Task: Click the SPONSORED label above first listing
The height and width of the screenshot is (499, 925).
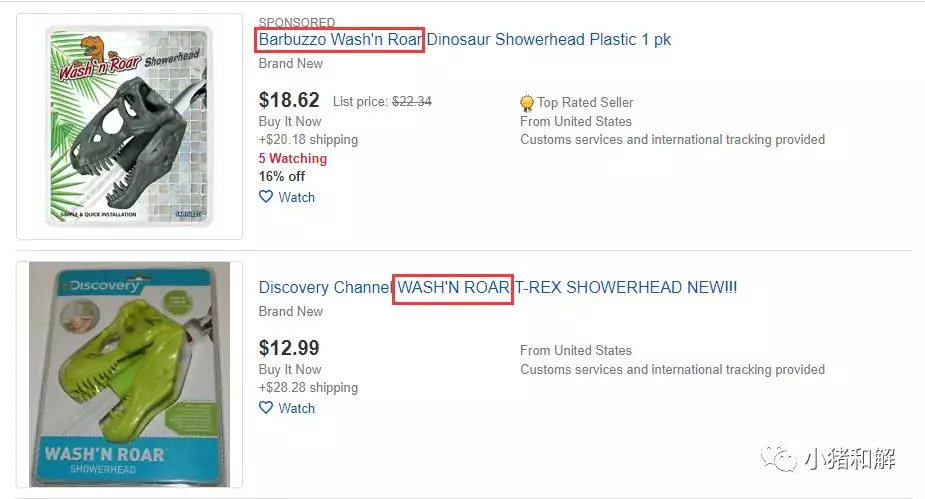Action: [297, 22]
